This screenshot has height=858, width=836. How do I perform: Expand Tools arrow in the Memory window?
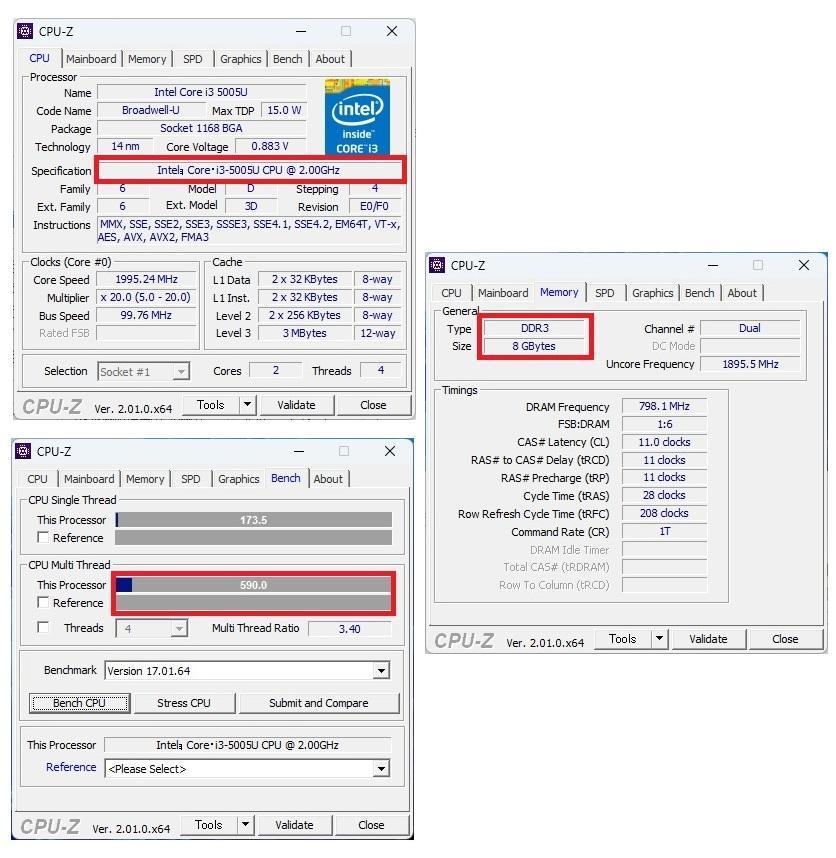659,639
